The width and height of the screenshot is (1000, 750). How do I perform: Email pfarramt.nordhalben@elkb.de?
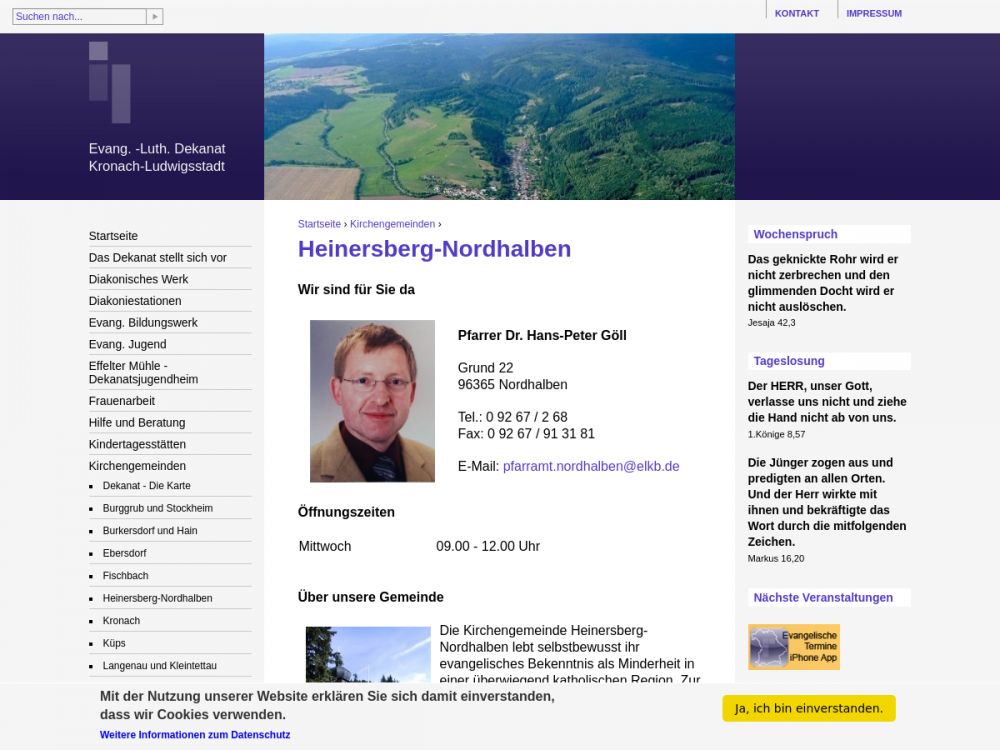[x=591, y=466]
